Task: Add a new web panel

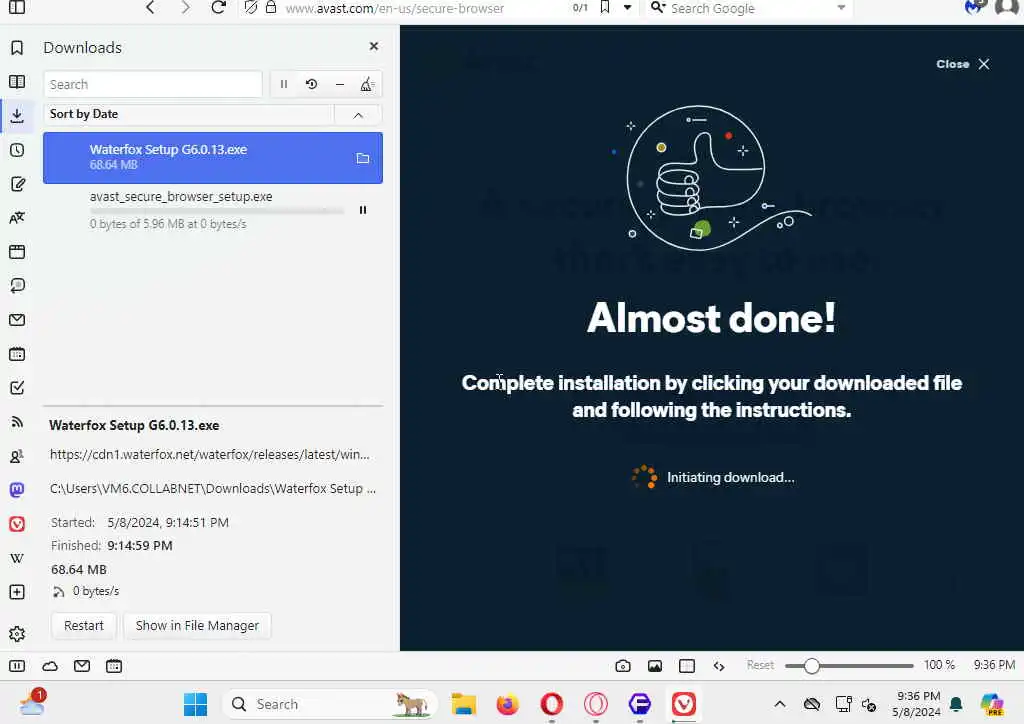Action: pos(17,592)
